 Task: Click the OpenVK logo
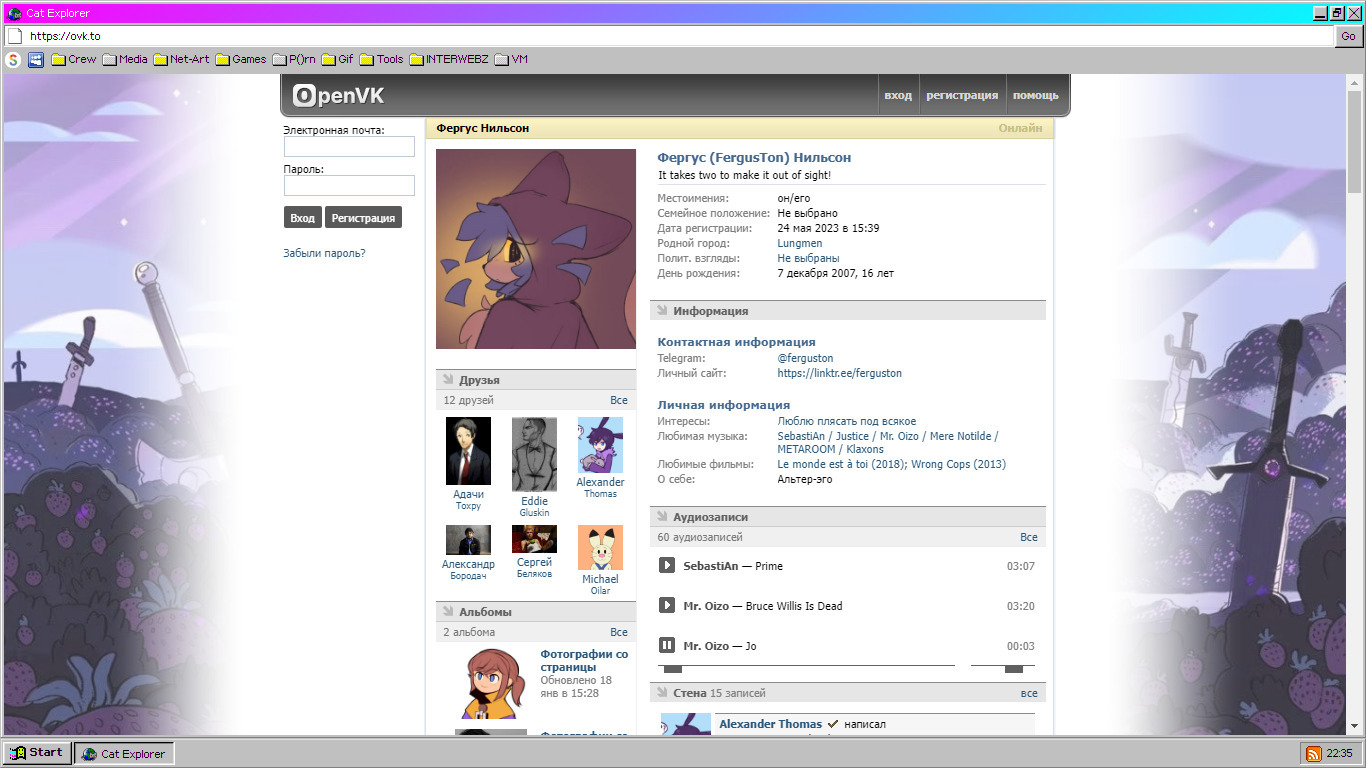coord(338,96)
